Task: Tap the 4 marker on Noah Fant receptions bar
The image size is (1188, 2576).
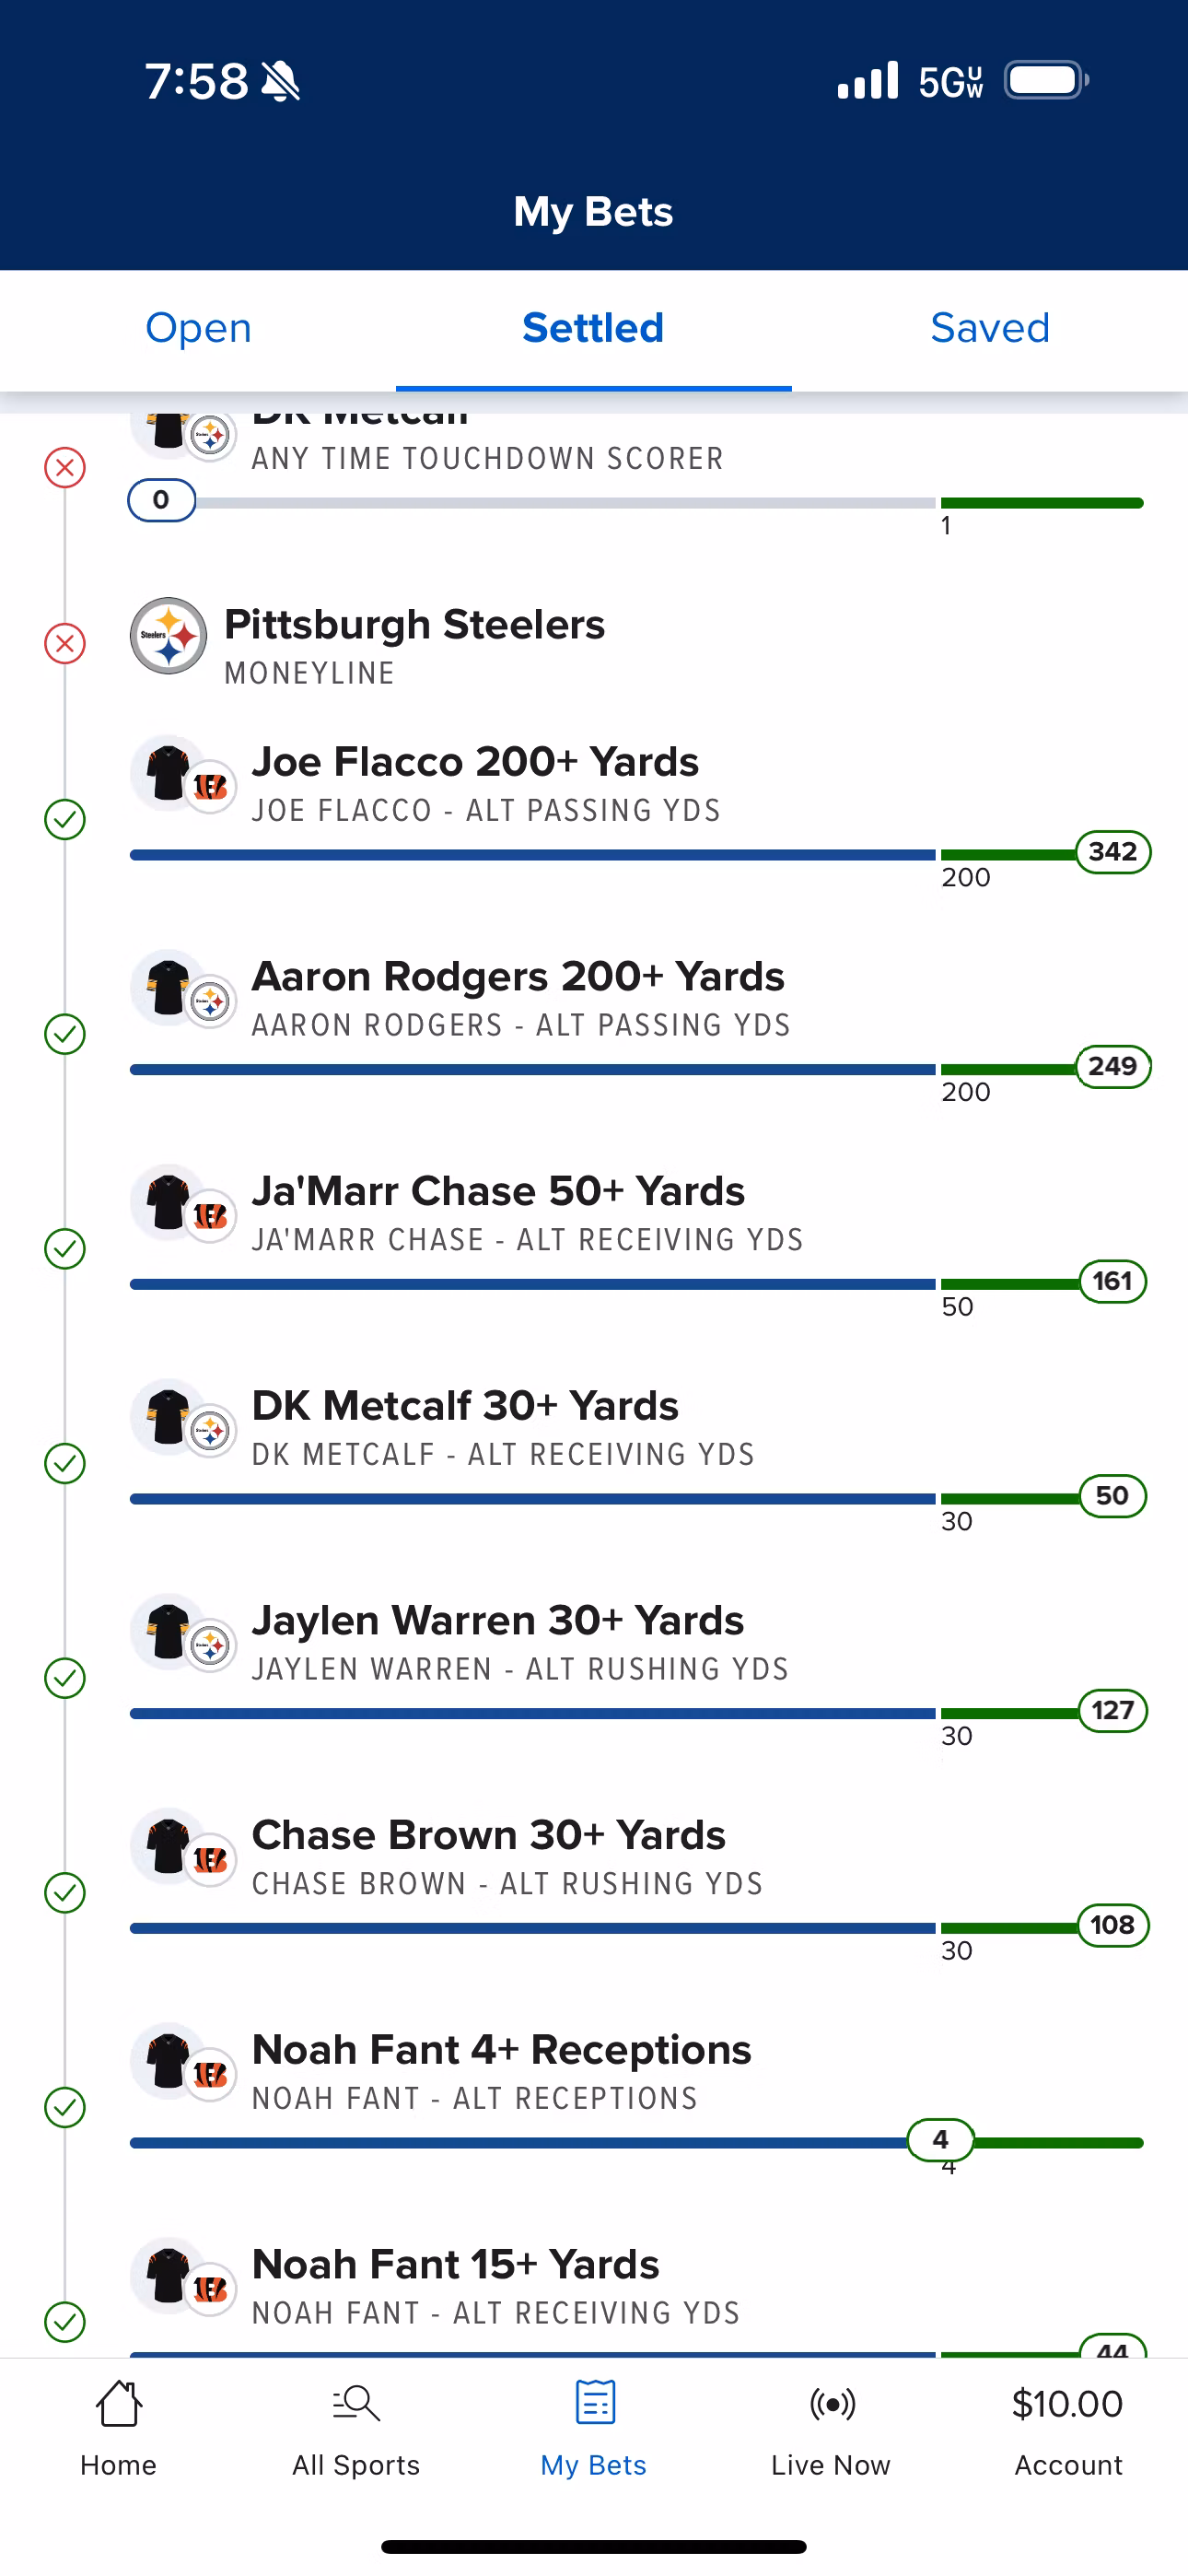Action: click(940, 2139)
